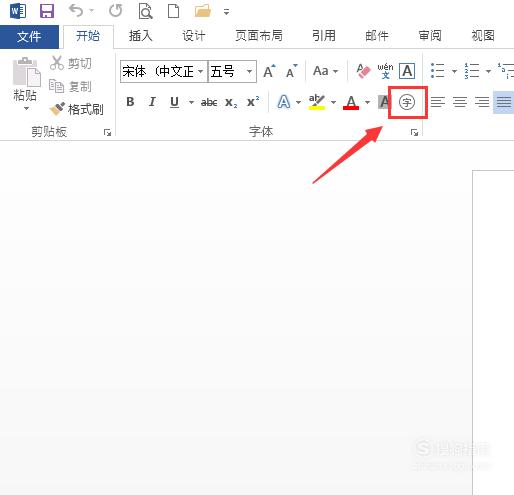Decrease font size with shrink font icon
Viewport: 514px width, 495px height.
click(x=291, y=71)
